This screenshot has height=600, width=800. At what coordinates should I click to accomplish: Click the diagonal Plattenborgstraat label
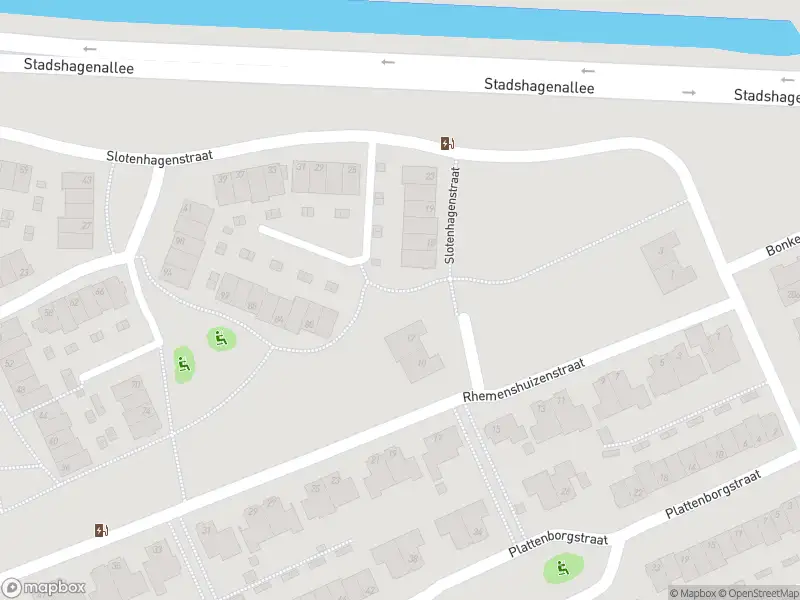(x=713, y=494)
